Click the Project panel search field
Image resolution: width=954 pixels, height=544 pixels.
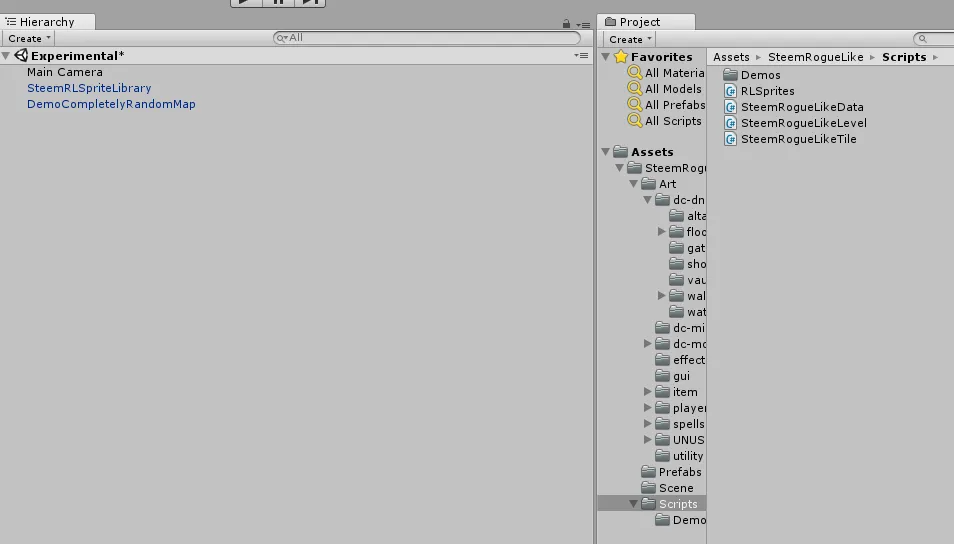935,39
